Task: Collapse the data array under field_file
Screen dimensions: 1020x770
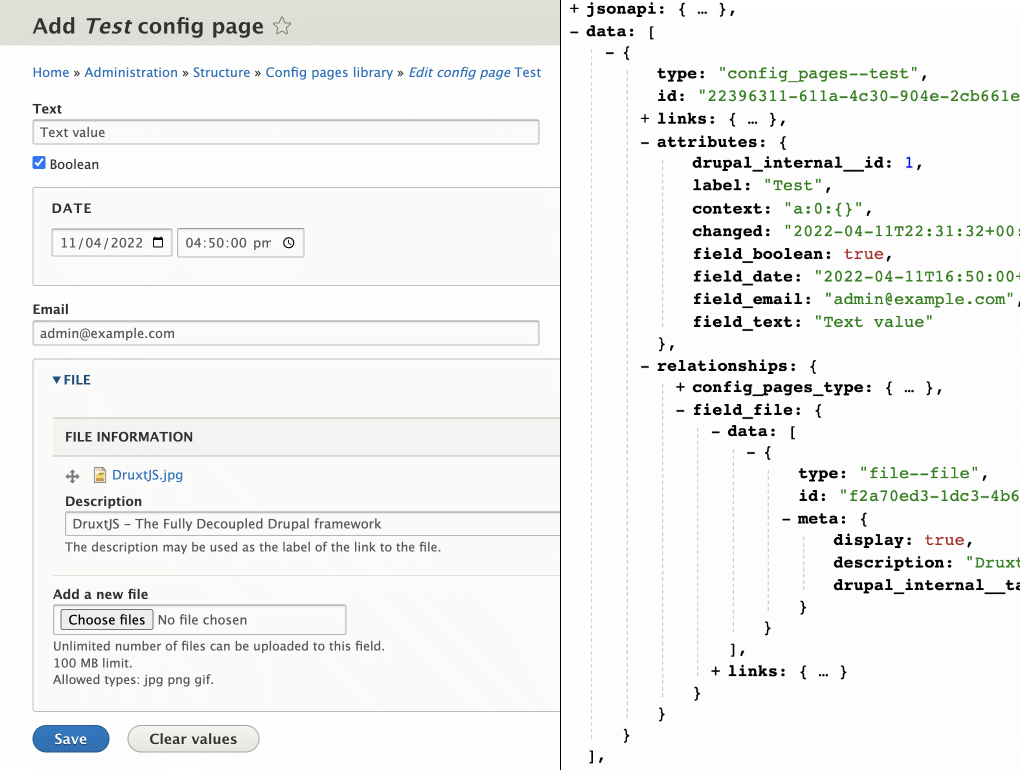Action: (x=716, y=431)
